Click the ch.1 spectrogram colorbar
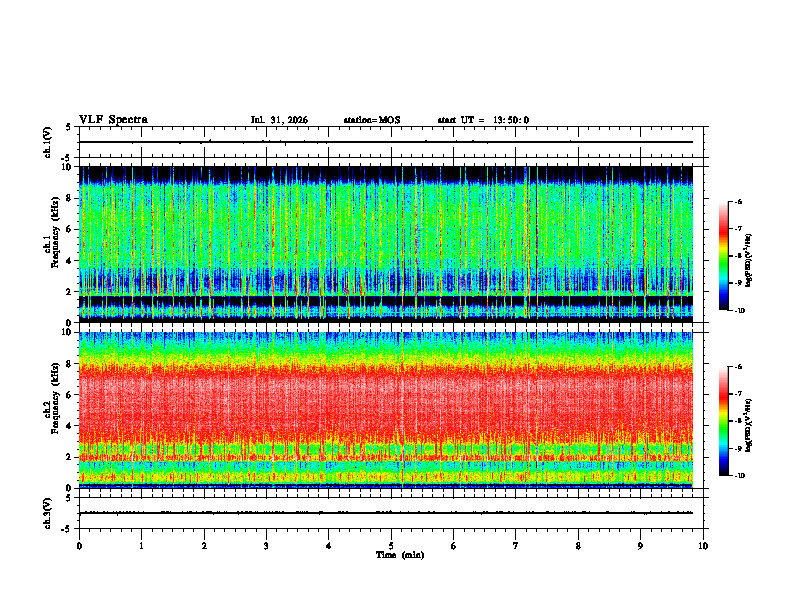 point(723,256)
